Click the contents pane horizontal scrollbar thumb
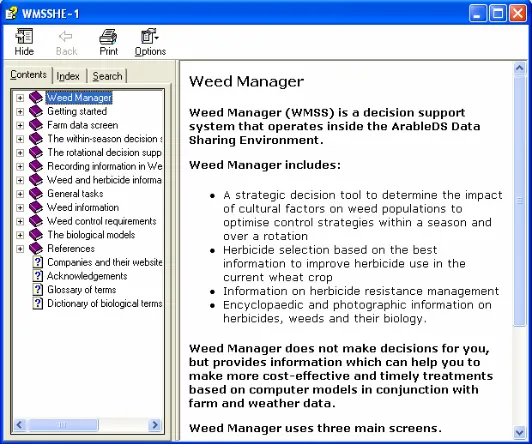The width and height of the screenshot is (532, 444). [62, 425]
